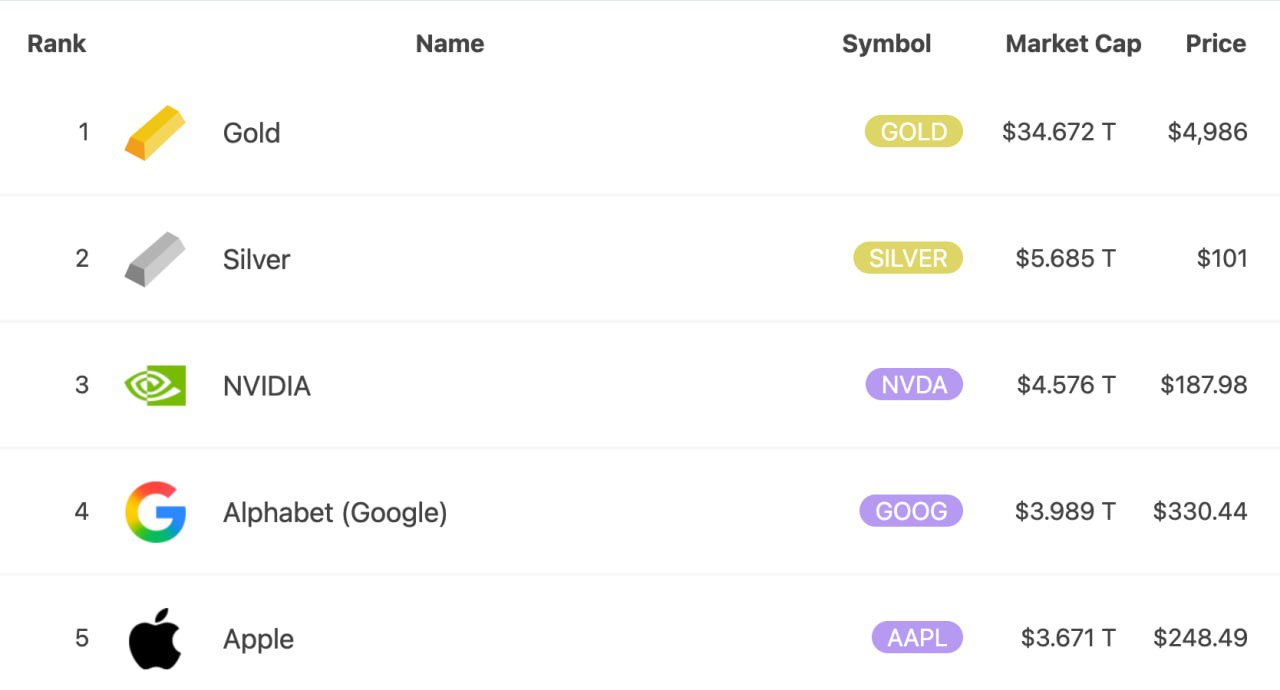The width and height of the screenshot is (1280, 690).
Task: Sort table by Price header
Action: click(x=1215, y=44)
